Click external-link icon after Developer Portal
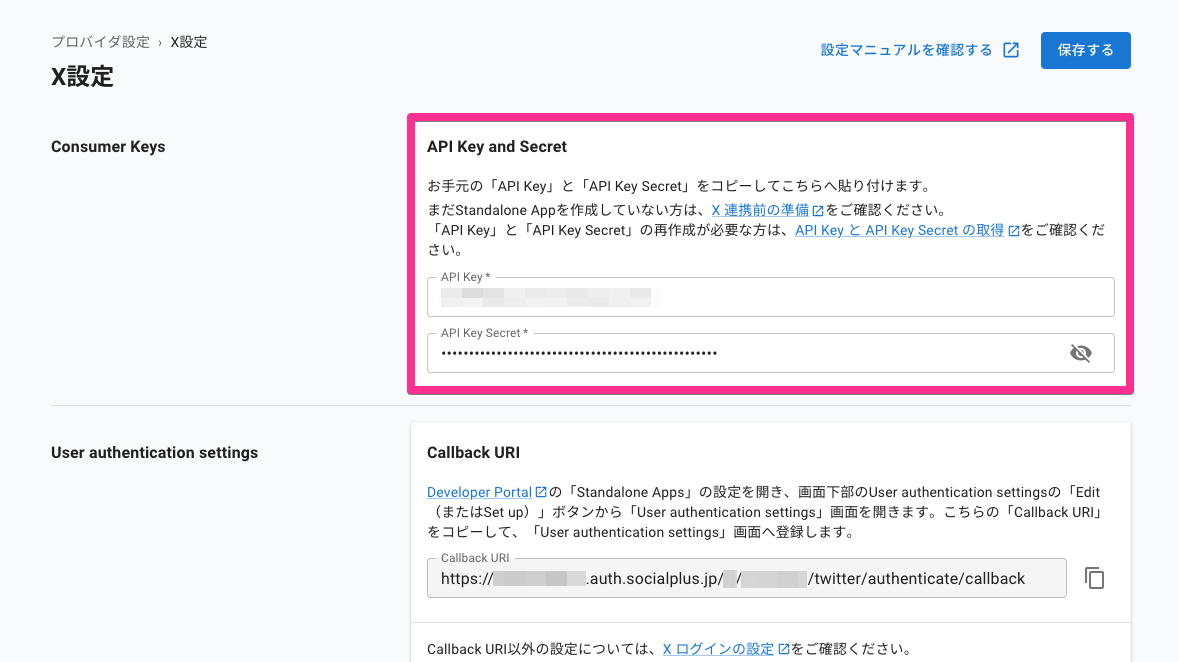The width and height of the screenshot is (1179, 662). pyautogui.click(x=541, y=492)
